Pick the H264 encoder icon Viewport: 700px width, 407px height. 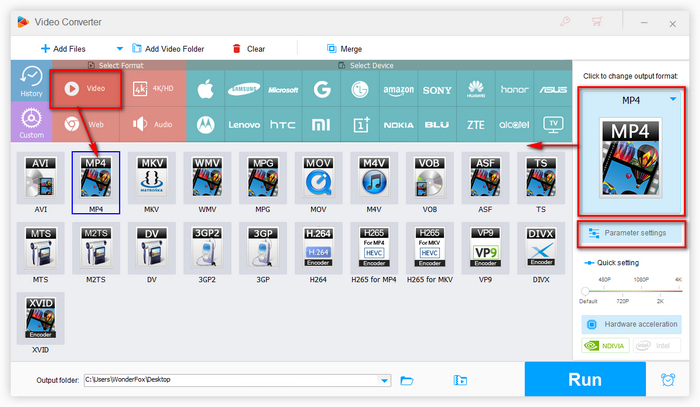(318, 248)
